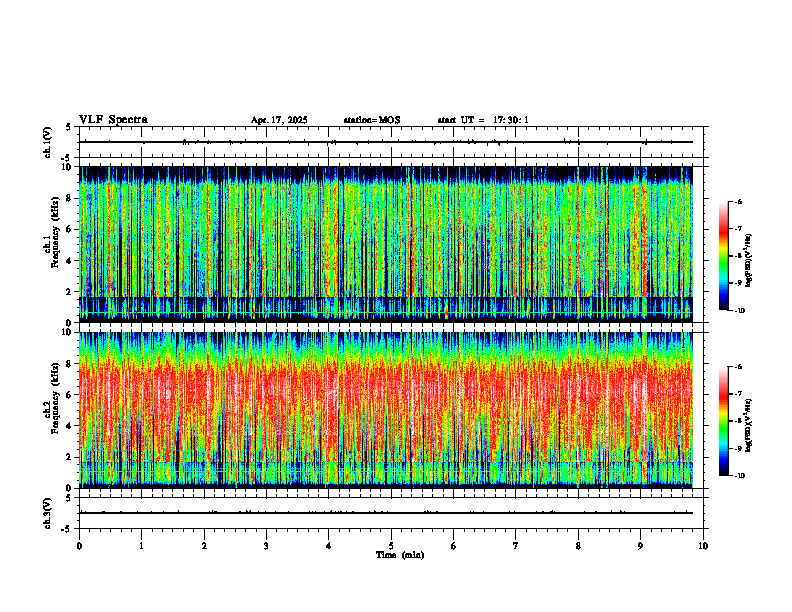Screen dimensions: 792x612
Task: Click the "start UT = 17:30: 1" header text
Action: coord(483,120)
